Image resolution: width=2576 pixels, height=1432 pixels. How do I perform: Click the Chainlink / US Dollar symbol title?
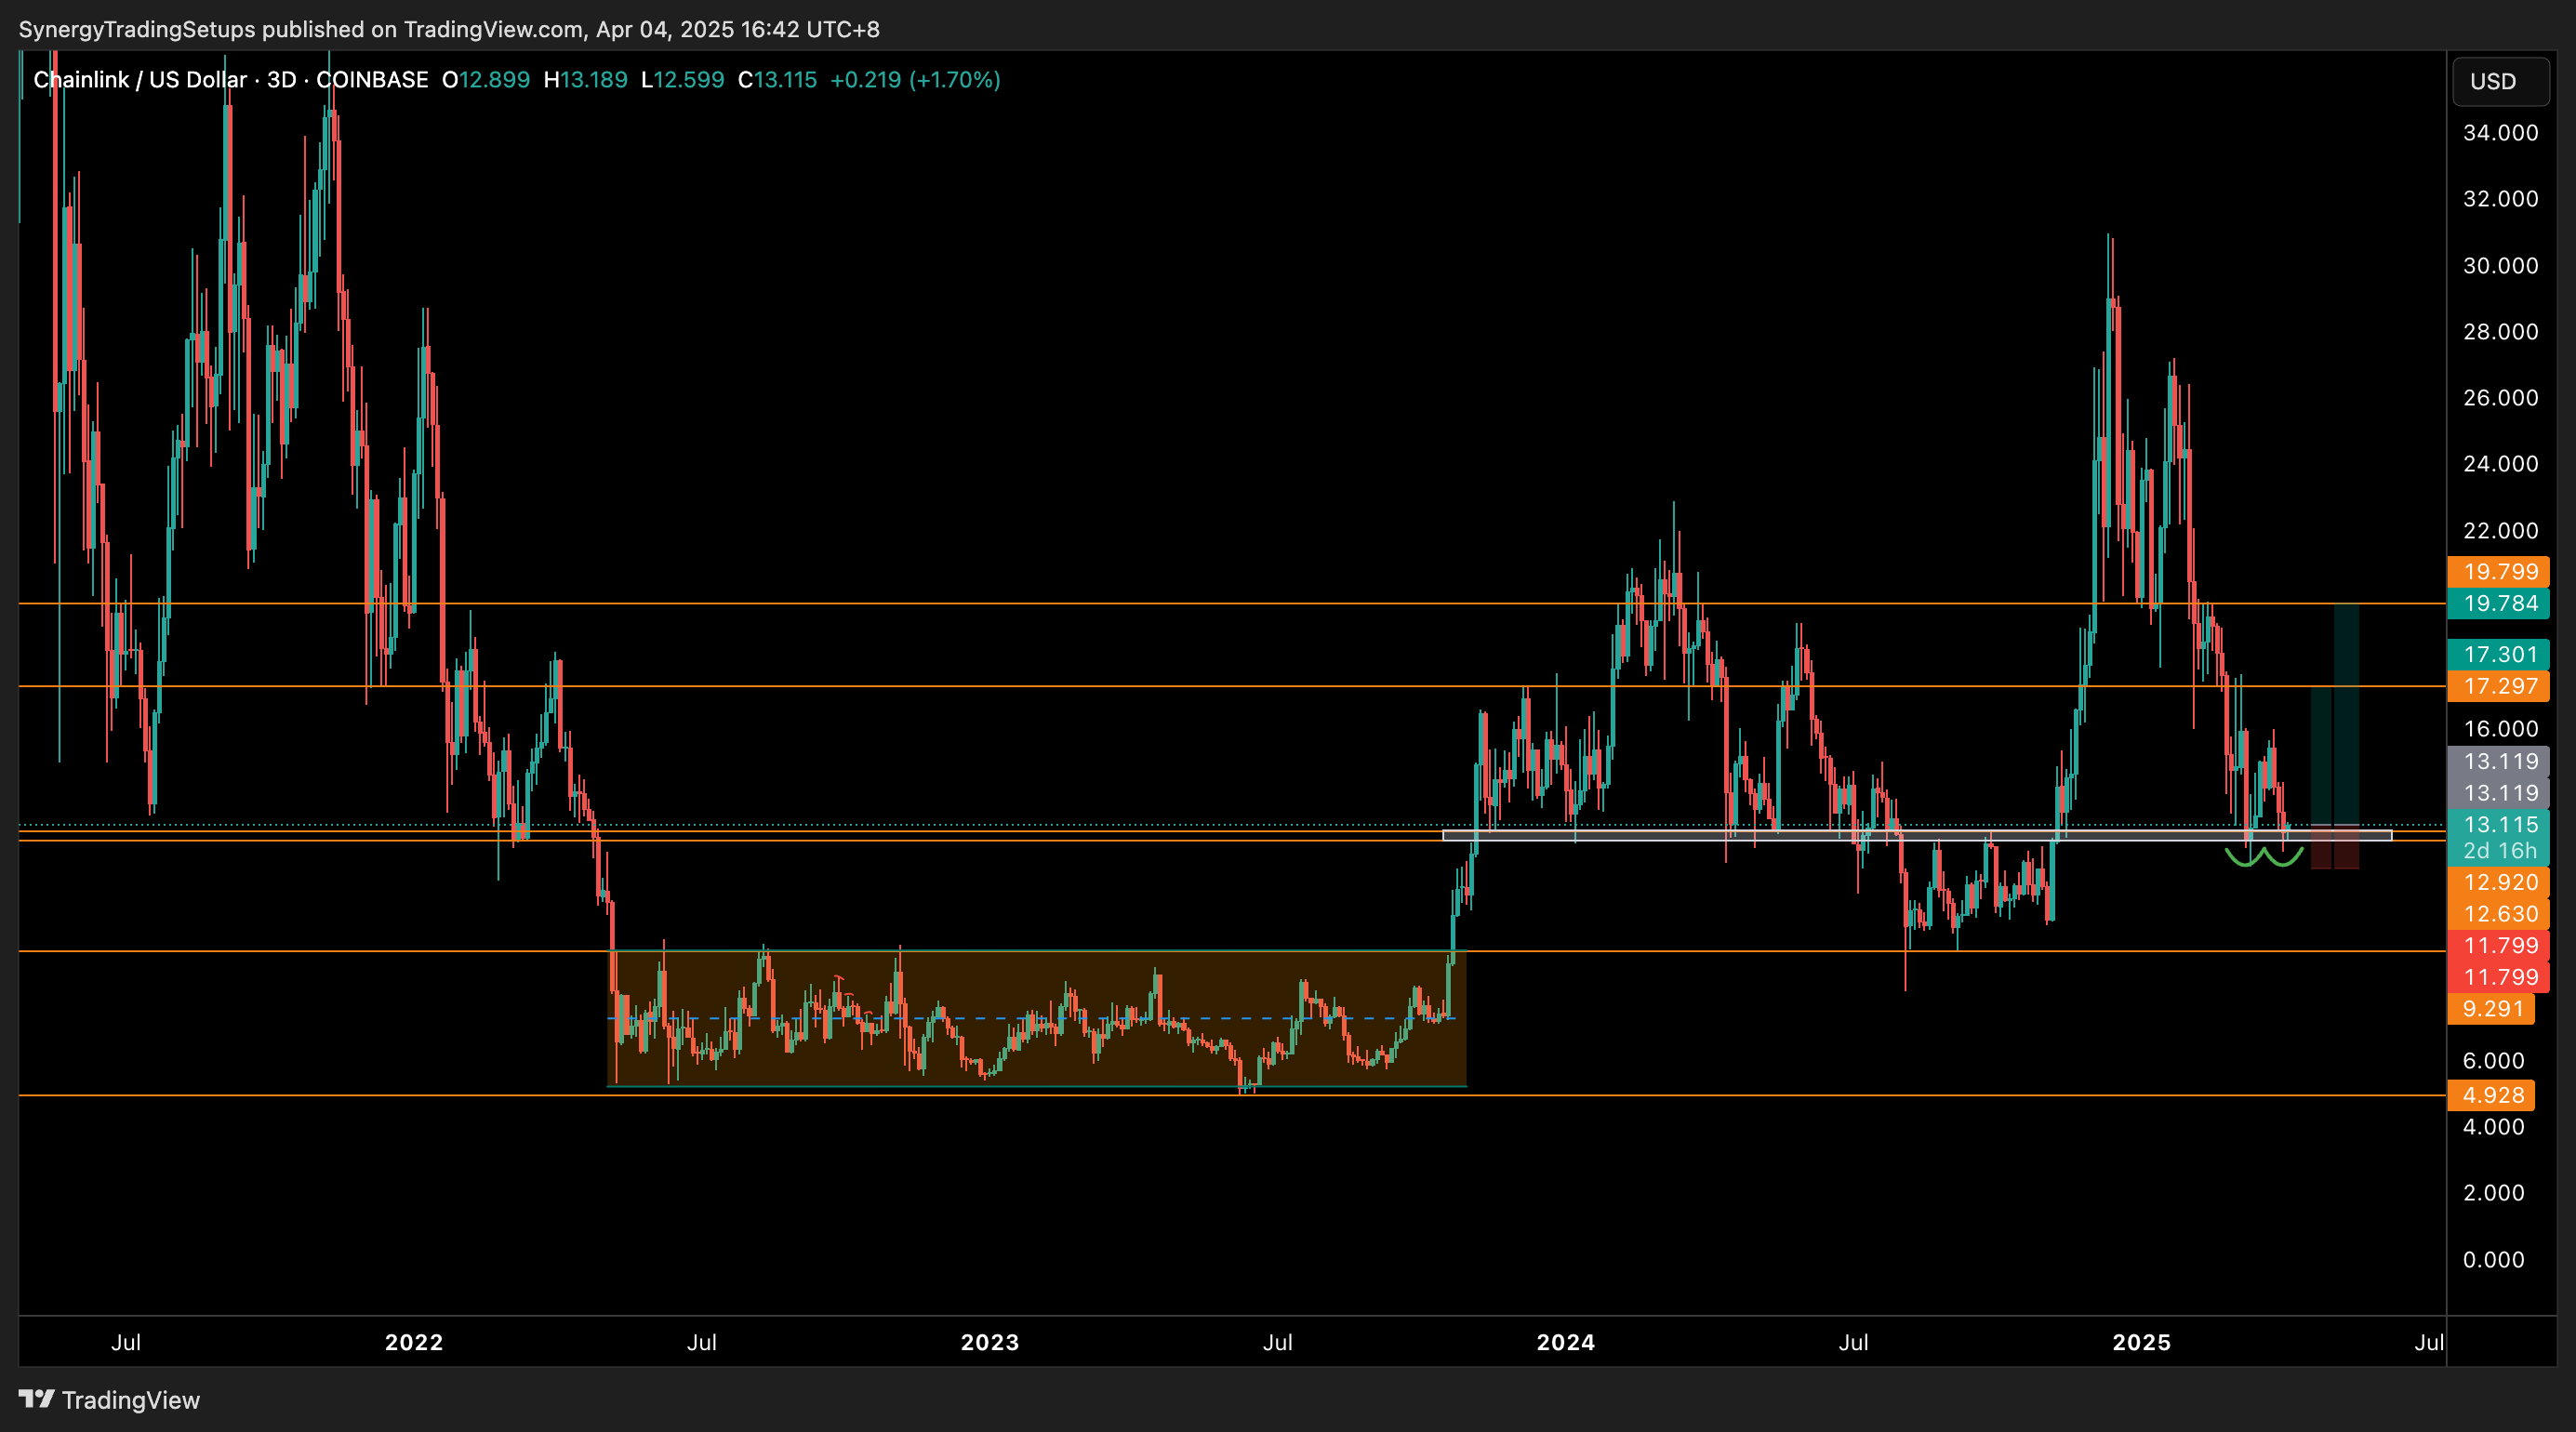coord(139,80)
